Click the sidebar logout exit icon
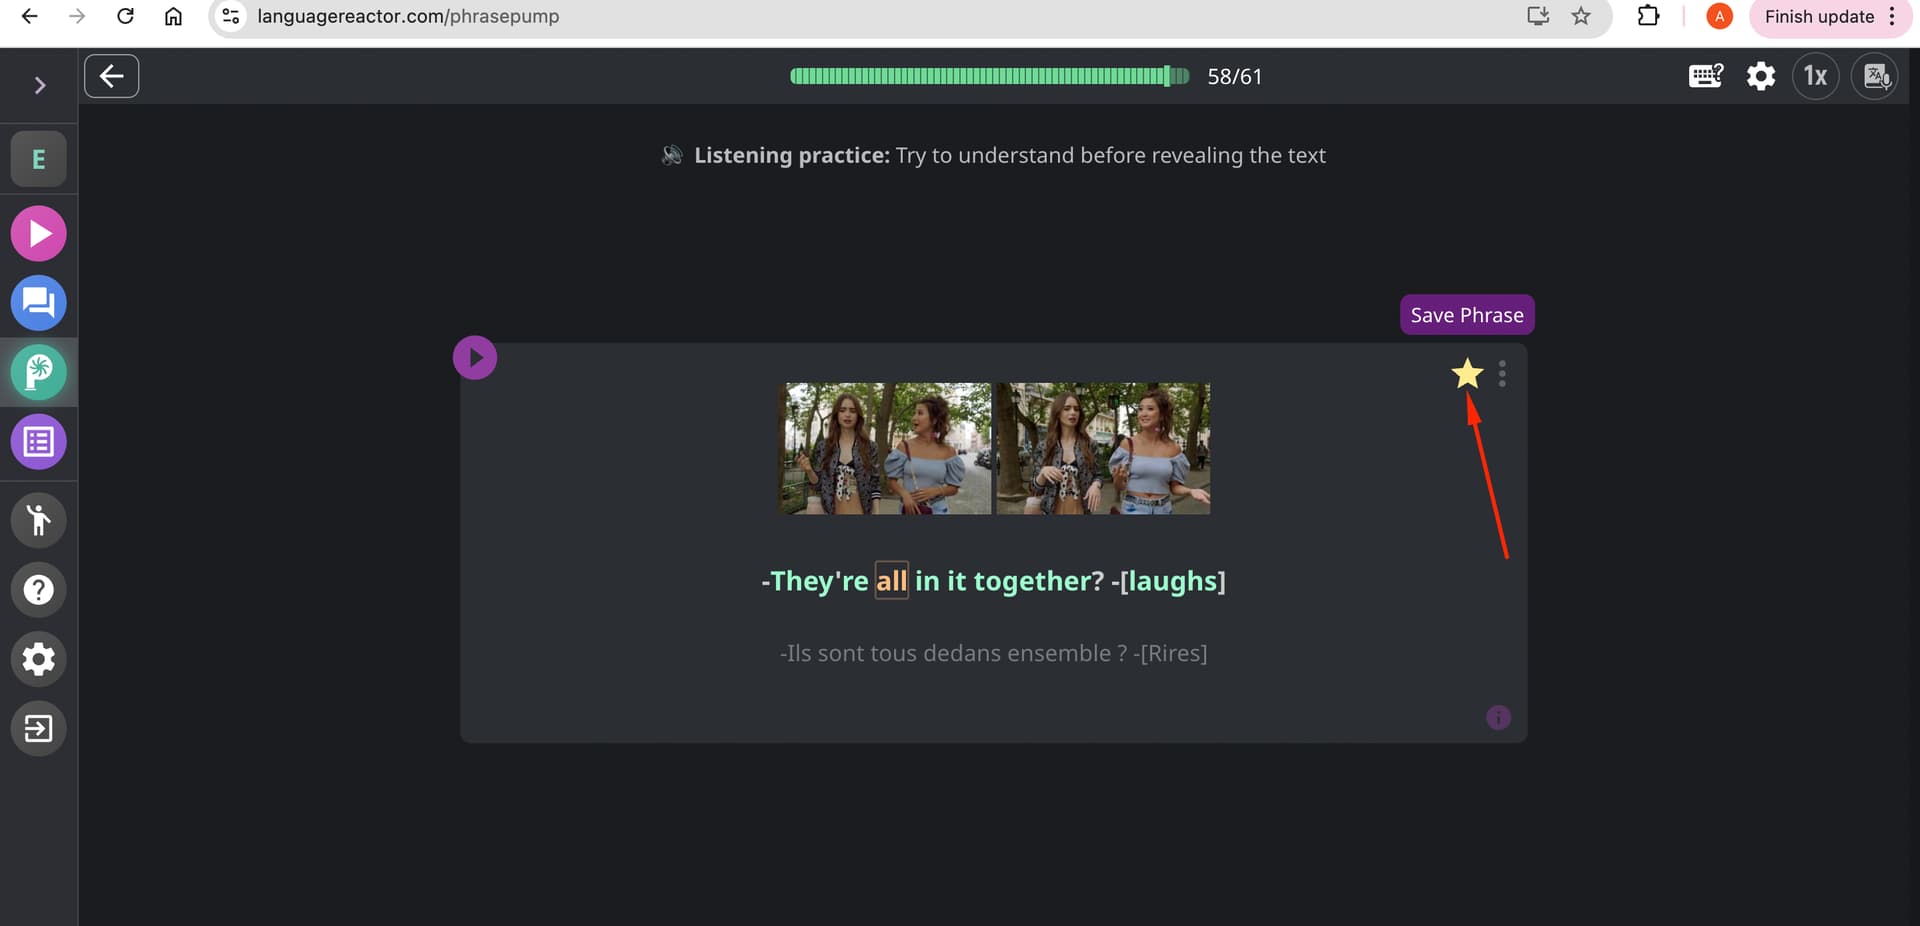Screen dimensions: 1920x926 coord(39,728)
